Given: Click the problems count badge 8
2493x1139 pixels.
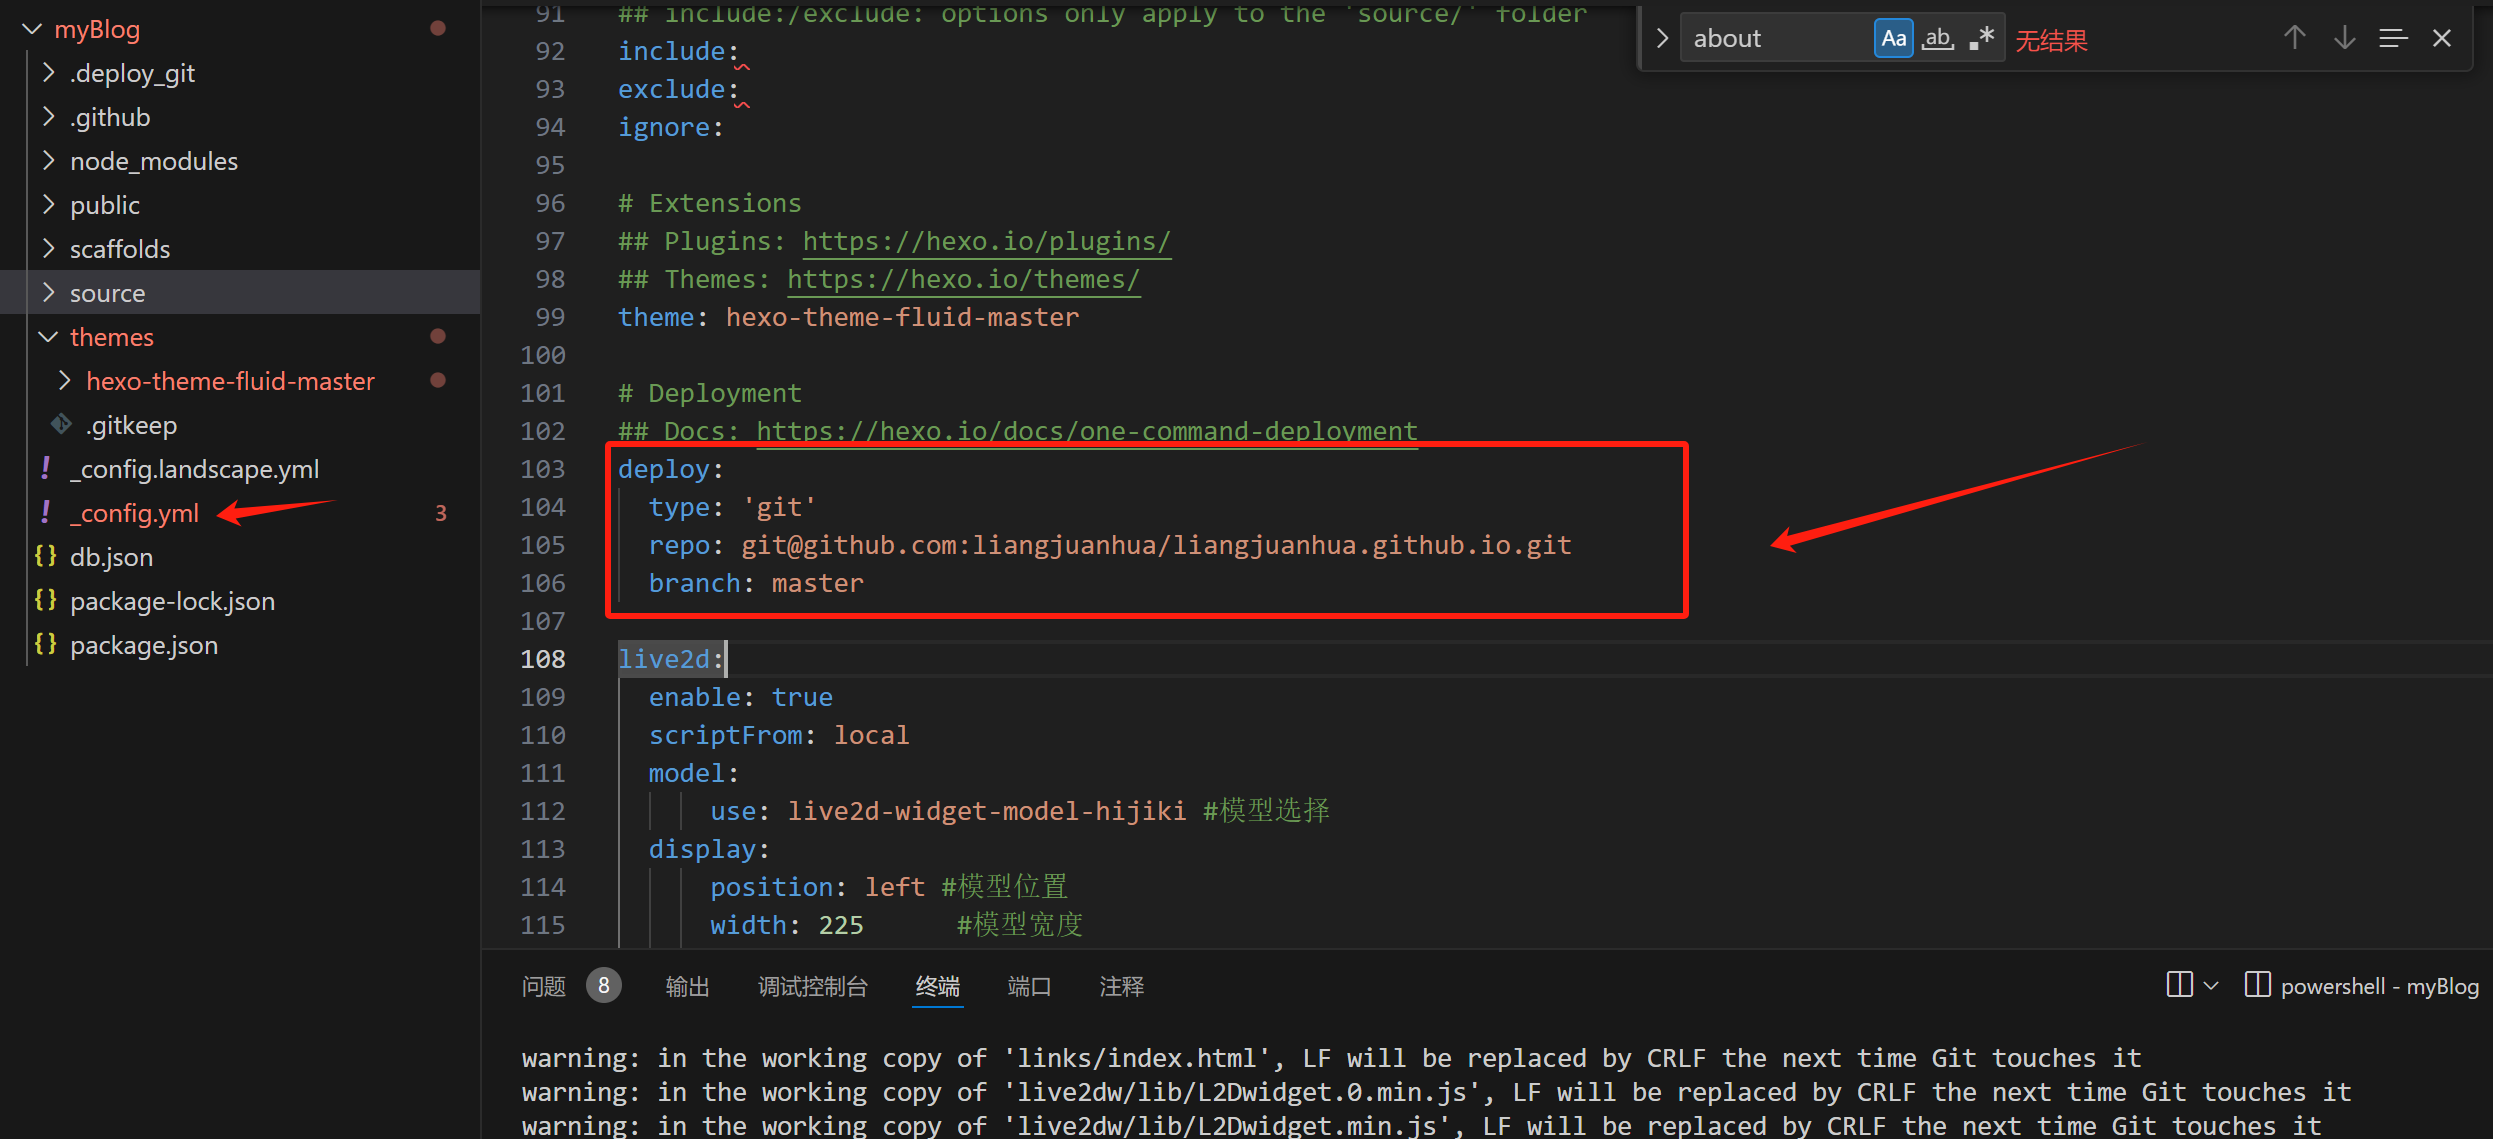Looking at the screenshot, I should (x=603, y=986).
